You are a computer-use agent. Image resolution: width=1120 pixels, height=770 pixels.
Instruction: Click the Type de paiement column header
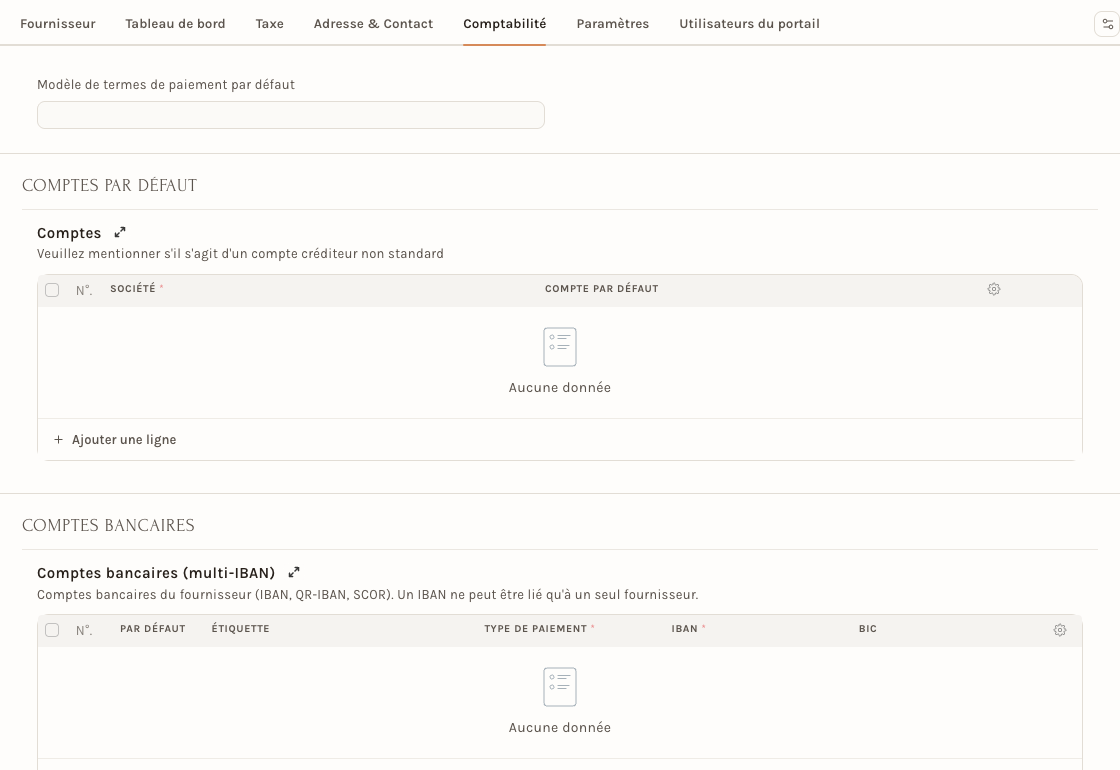tap(536, 629)
